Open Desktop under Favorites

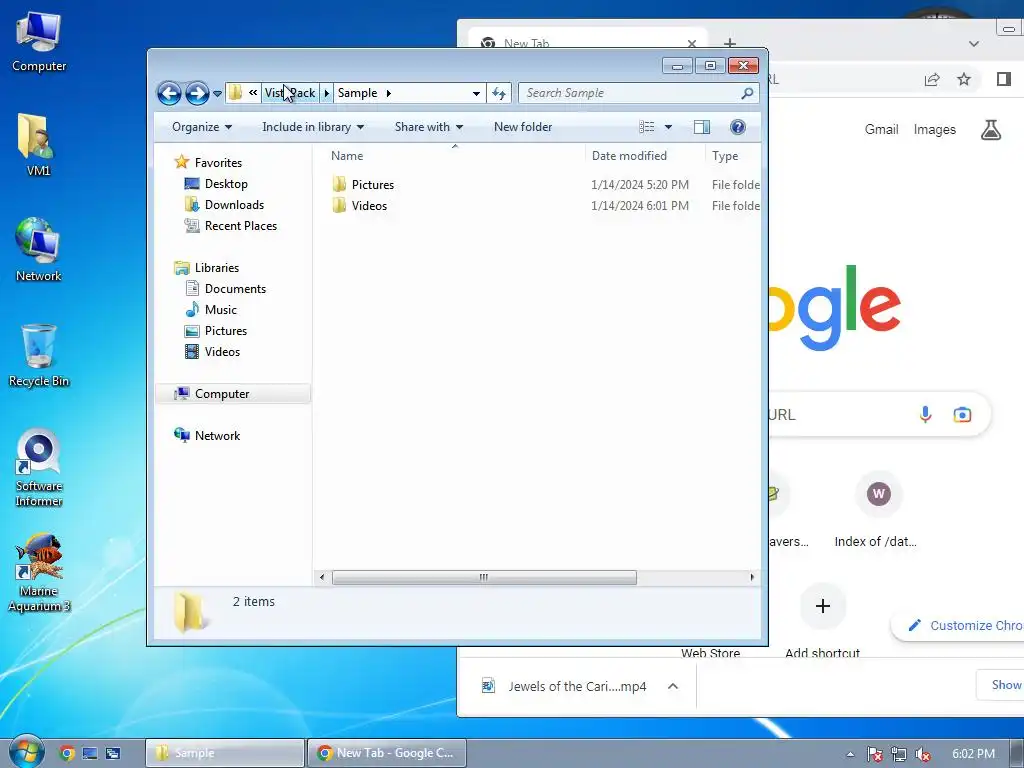226,184
